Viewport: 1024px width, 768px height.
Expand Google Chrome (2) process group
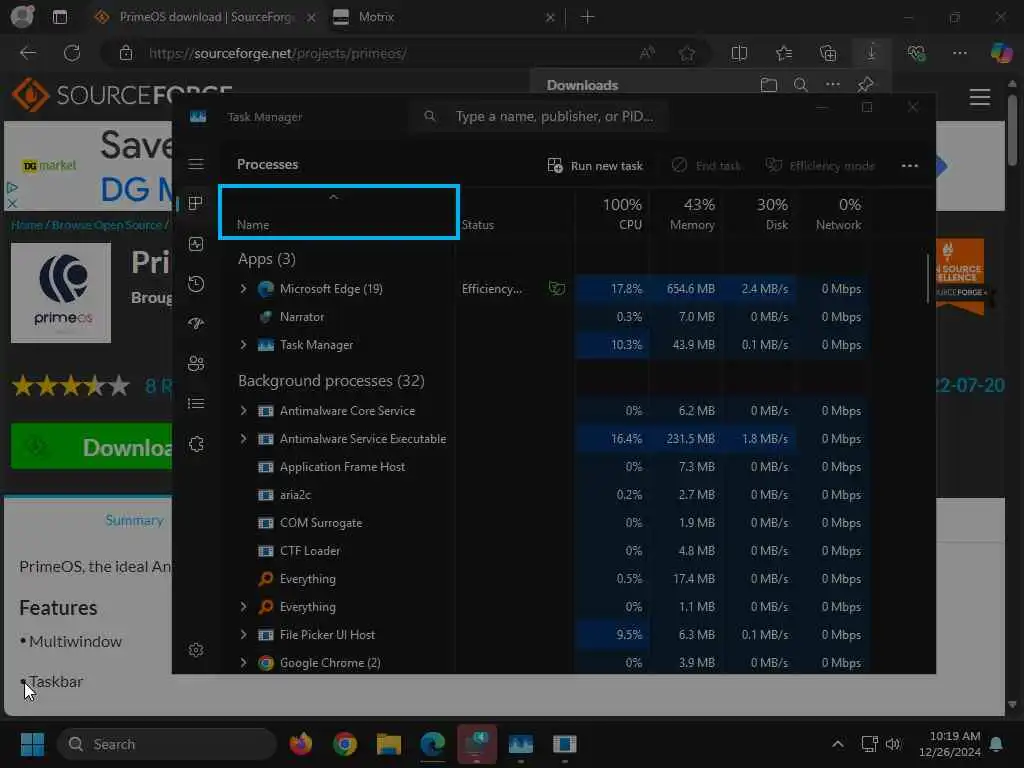pos(244,662)
